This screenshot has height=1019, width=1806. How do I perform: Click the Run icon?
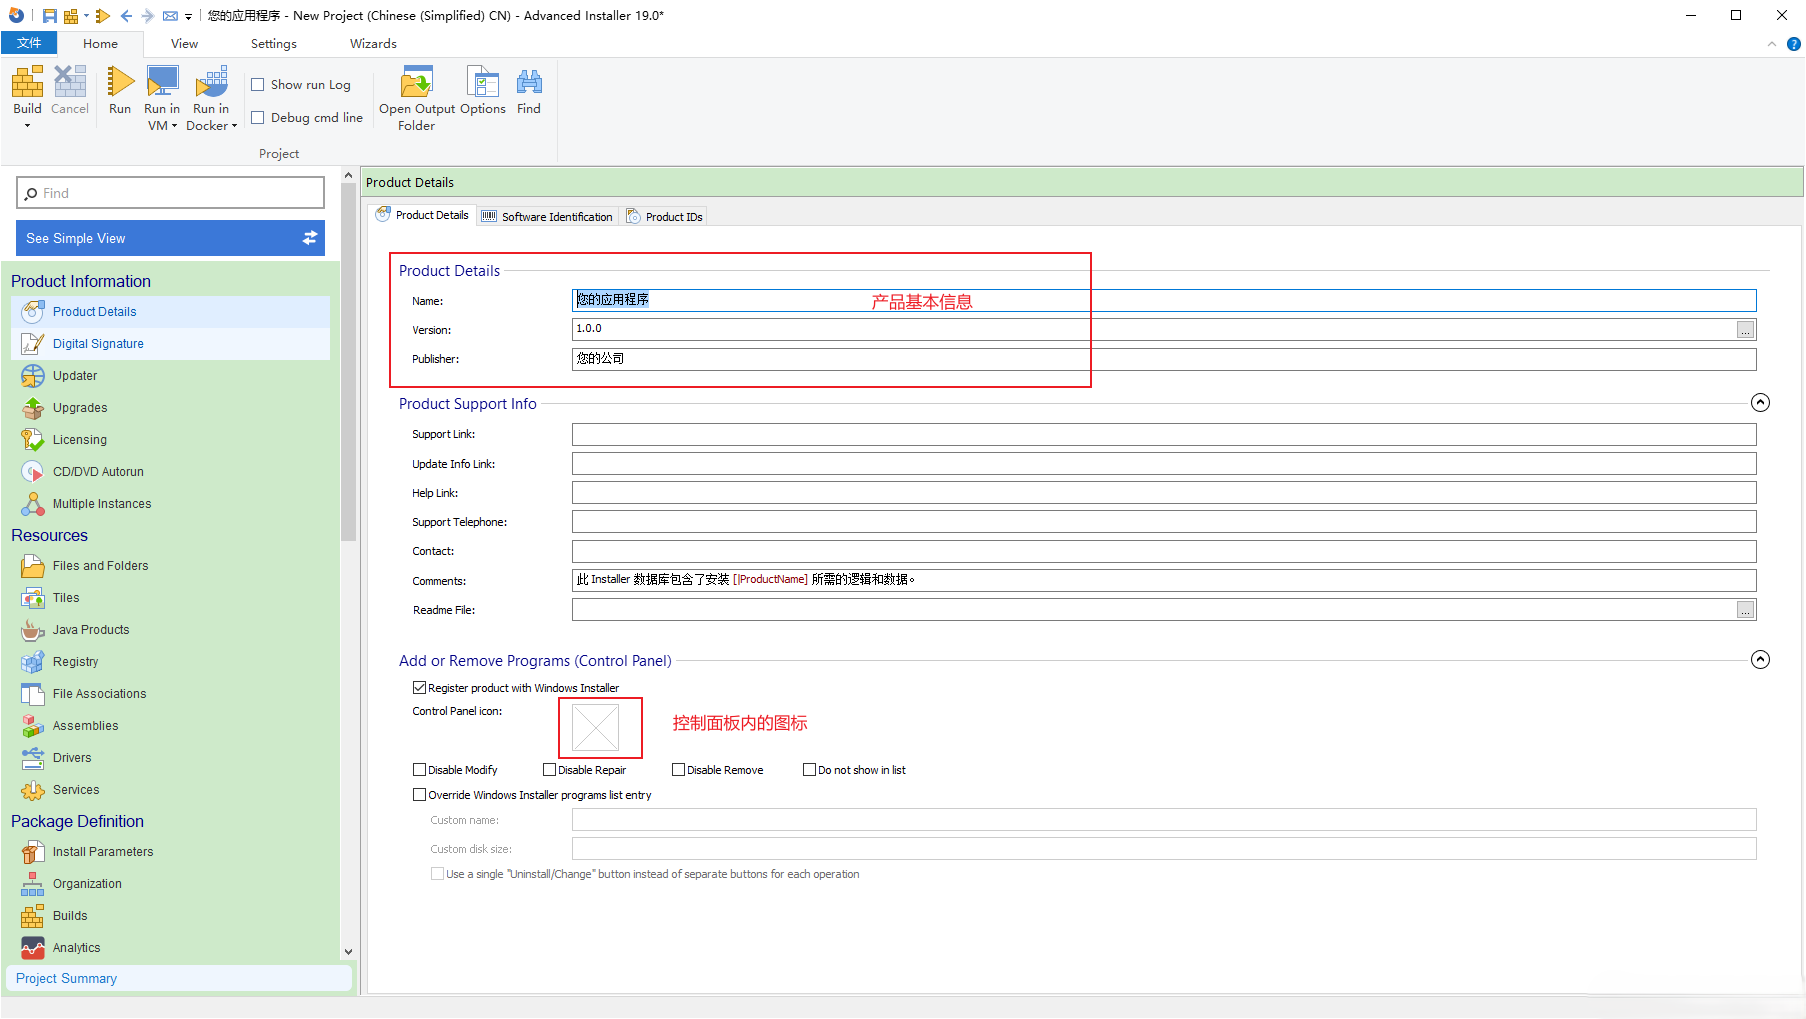(120, 81)
